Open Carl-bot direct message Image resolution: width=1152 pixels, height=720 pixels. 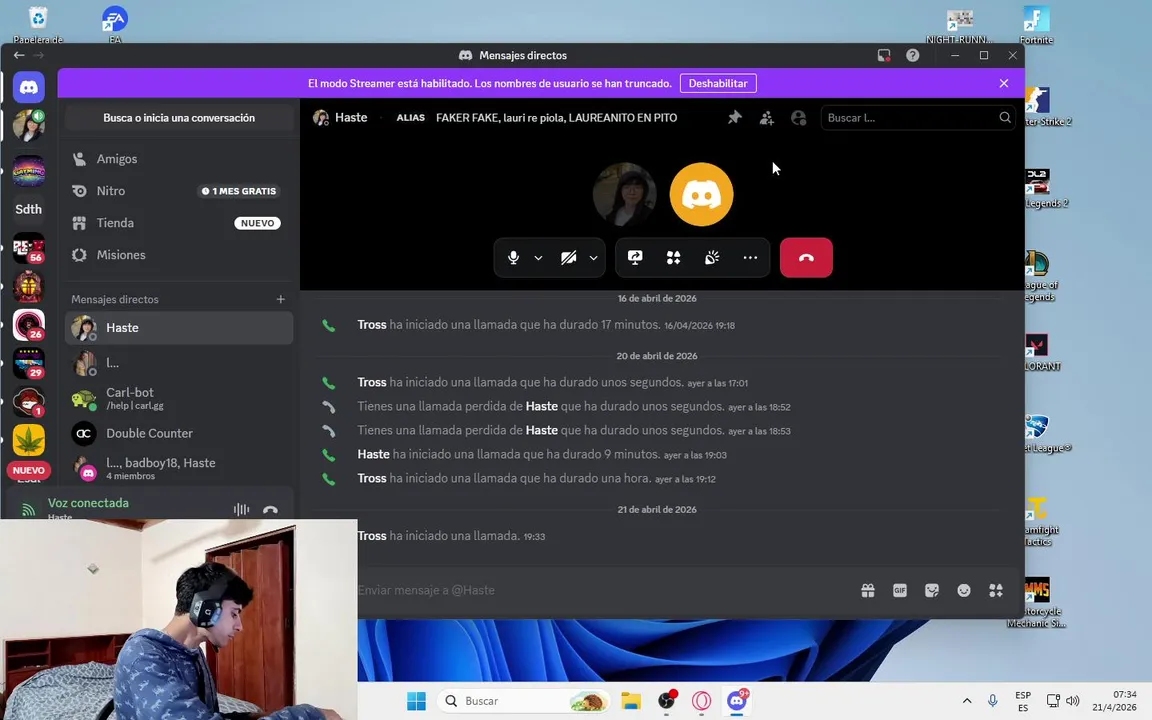coord(179,398)
